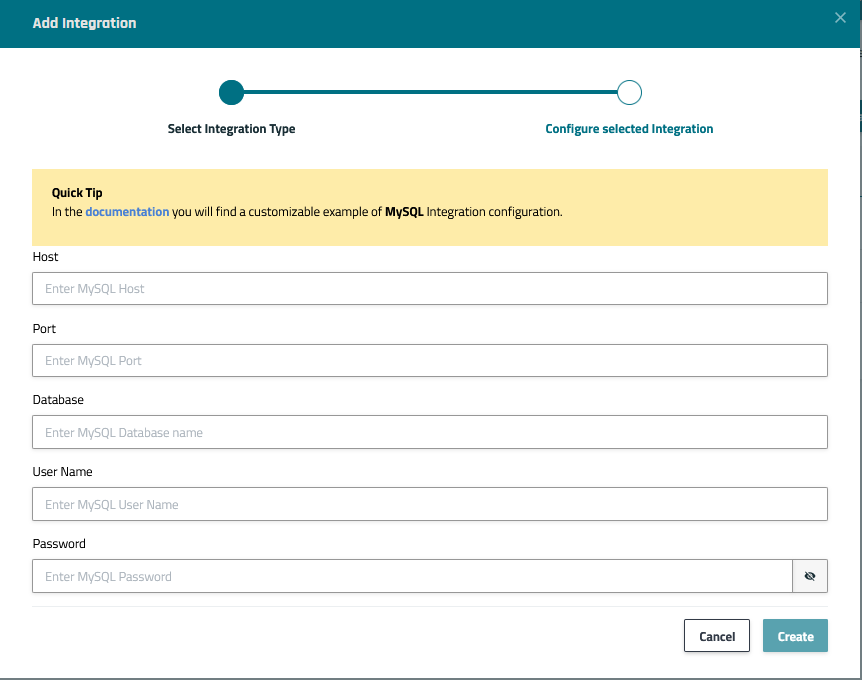This screenshot has width=862, height=680.
Task: Click the empty second step circle
Action: click(x=629, y=93)
